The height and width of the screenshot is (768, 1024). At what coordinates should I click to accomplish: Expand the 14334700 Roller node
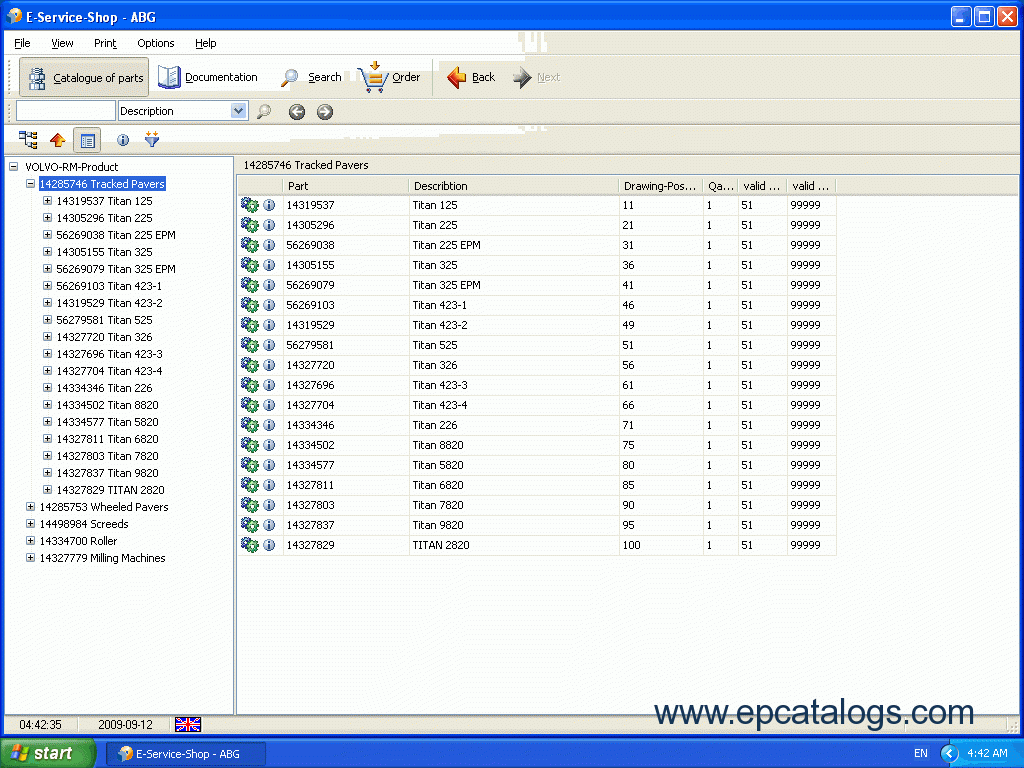(x=30, y=540)
